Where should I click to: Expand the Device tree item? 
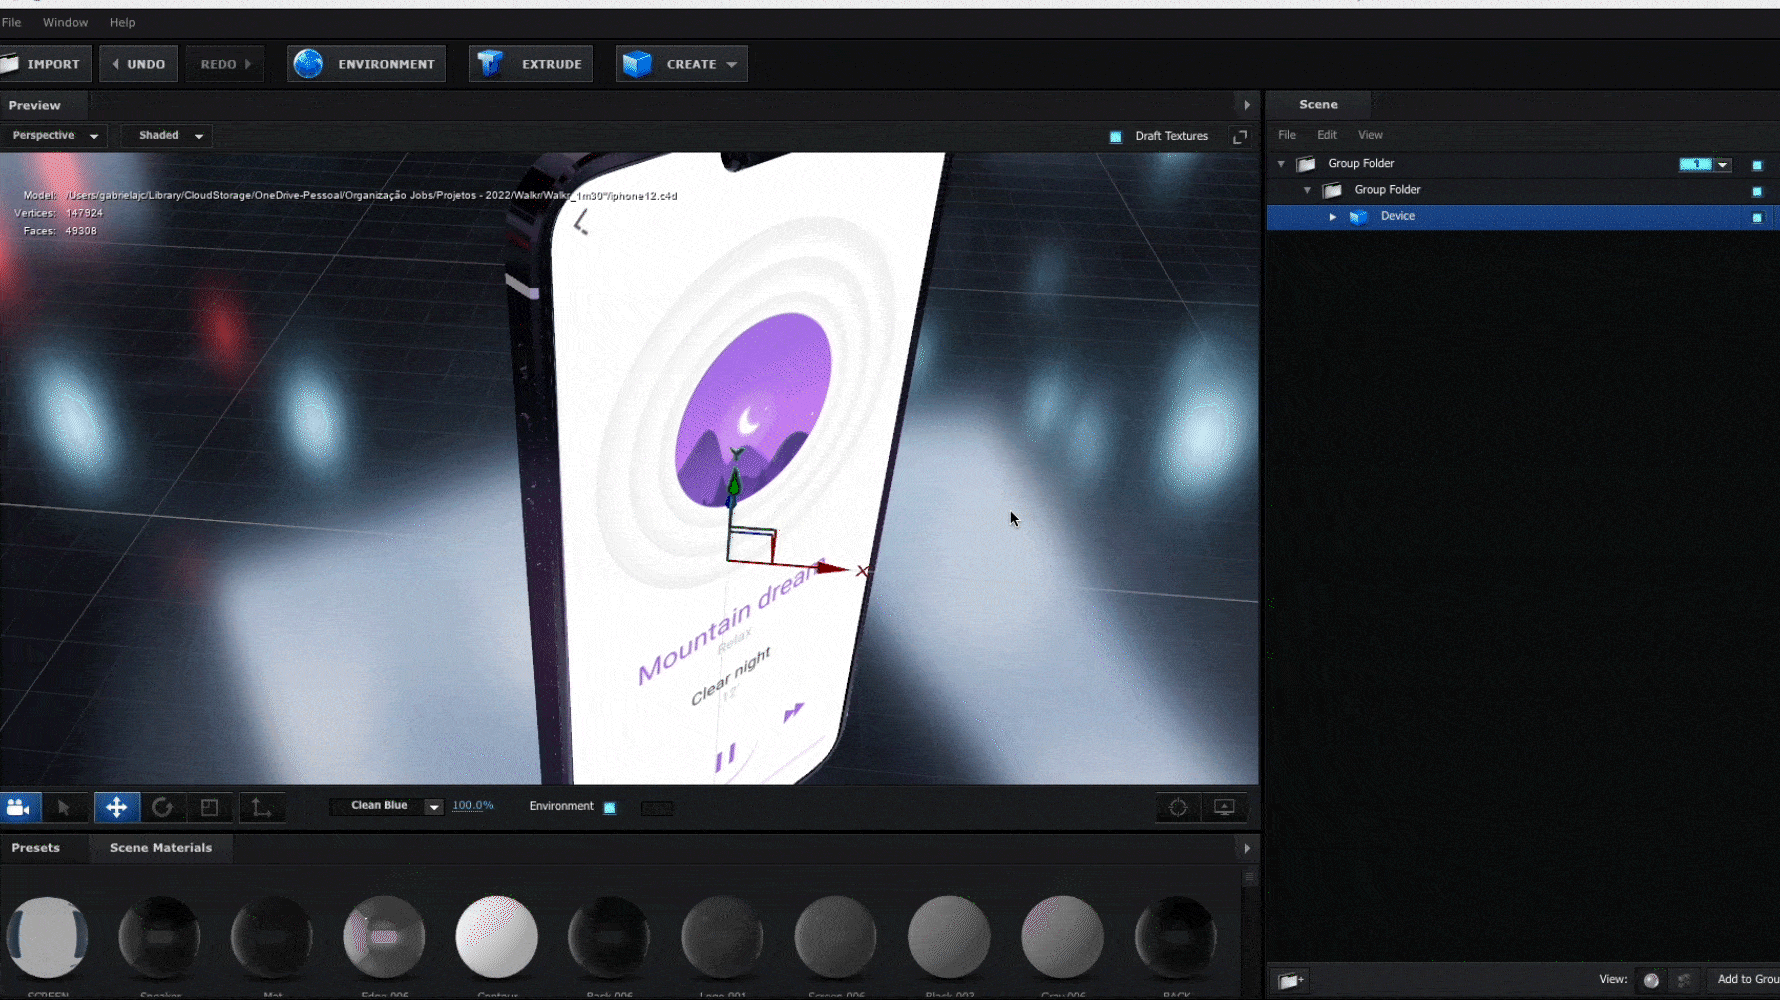pyautogui.click(x=1333, y=217)
